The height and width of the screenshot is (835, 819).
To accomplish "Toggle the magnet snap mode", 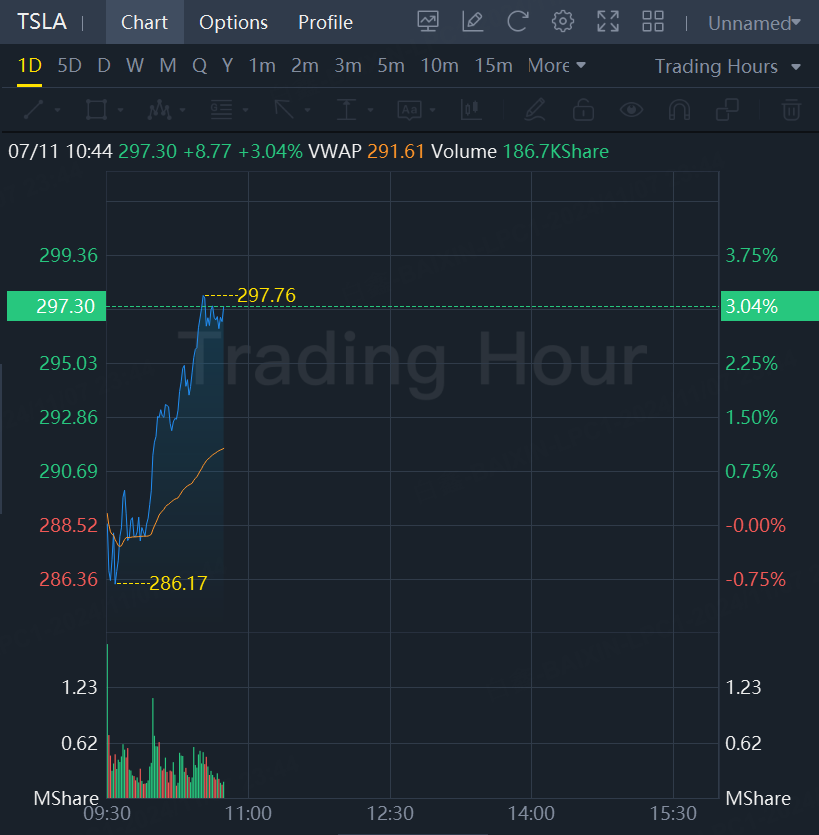I will pos(679,109).
